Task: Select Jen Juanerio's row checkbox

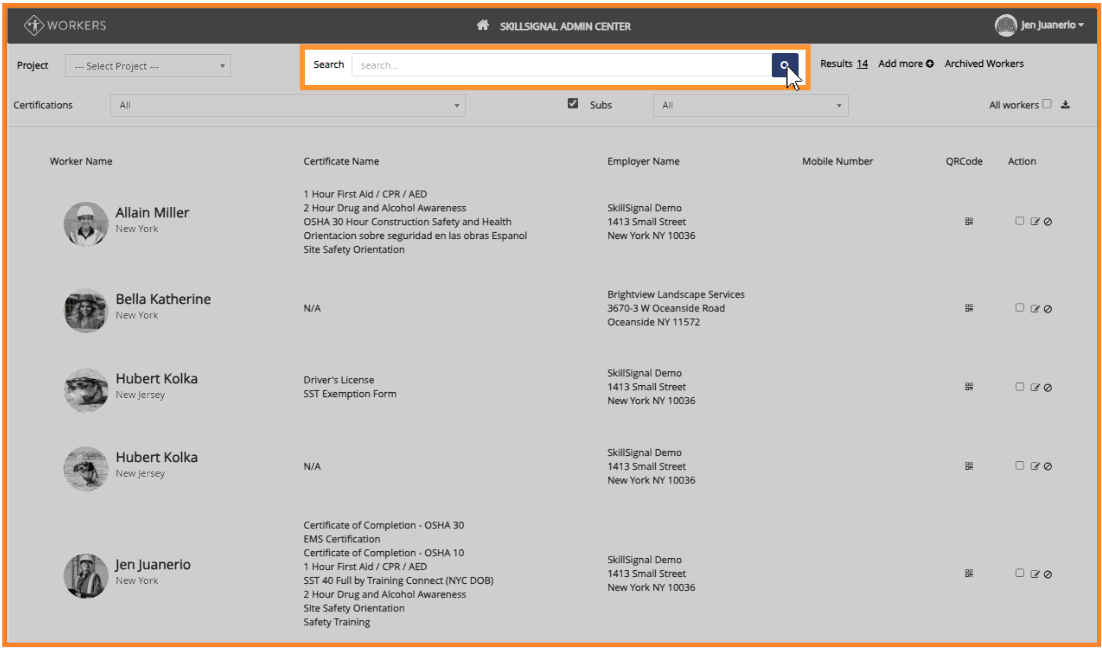Action: (1020, 573)
